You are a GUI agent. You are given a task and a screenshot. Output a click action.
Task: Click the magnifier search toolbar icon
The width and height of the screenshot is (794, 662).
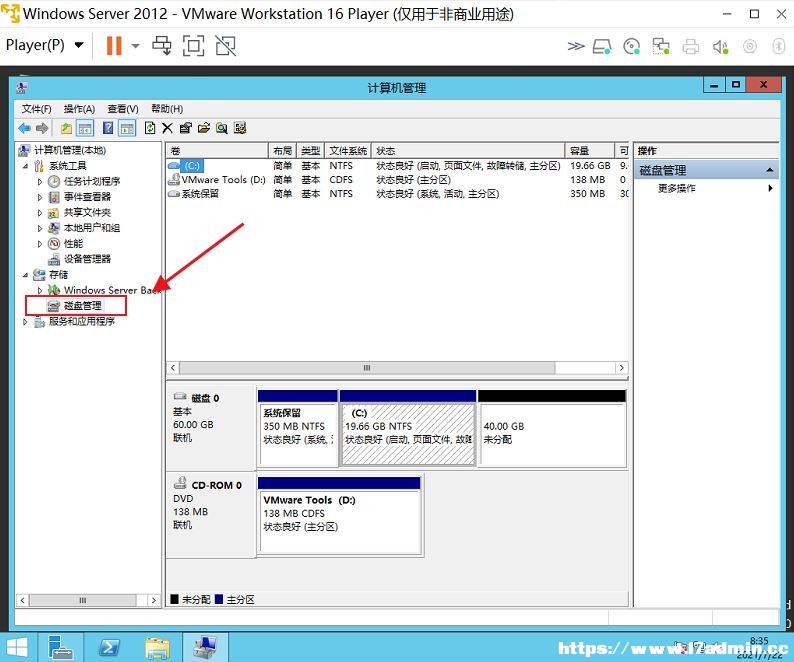point(222,128)
